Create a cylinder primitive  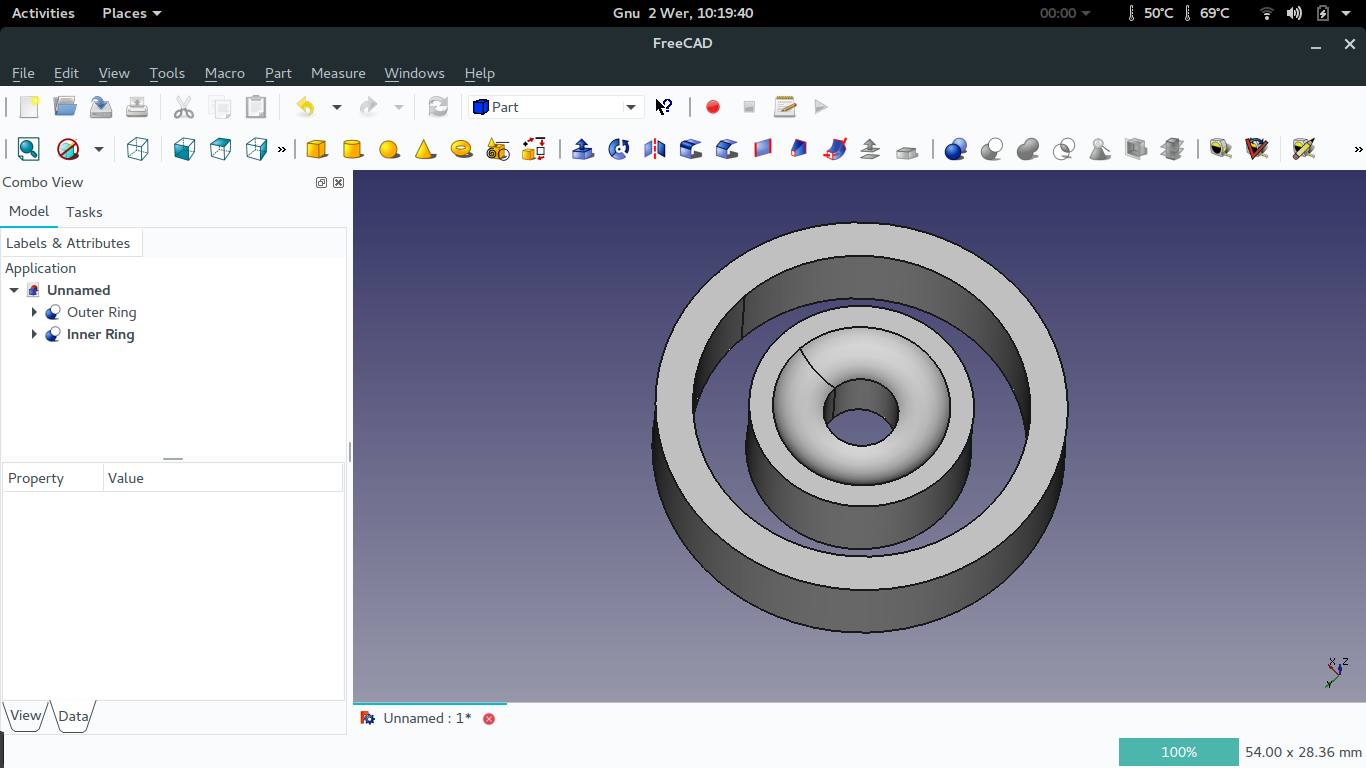point(353,148)
